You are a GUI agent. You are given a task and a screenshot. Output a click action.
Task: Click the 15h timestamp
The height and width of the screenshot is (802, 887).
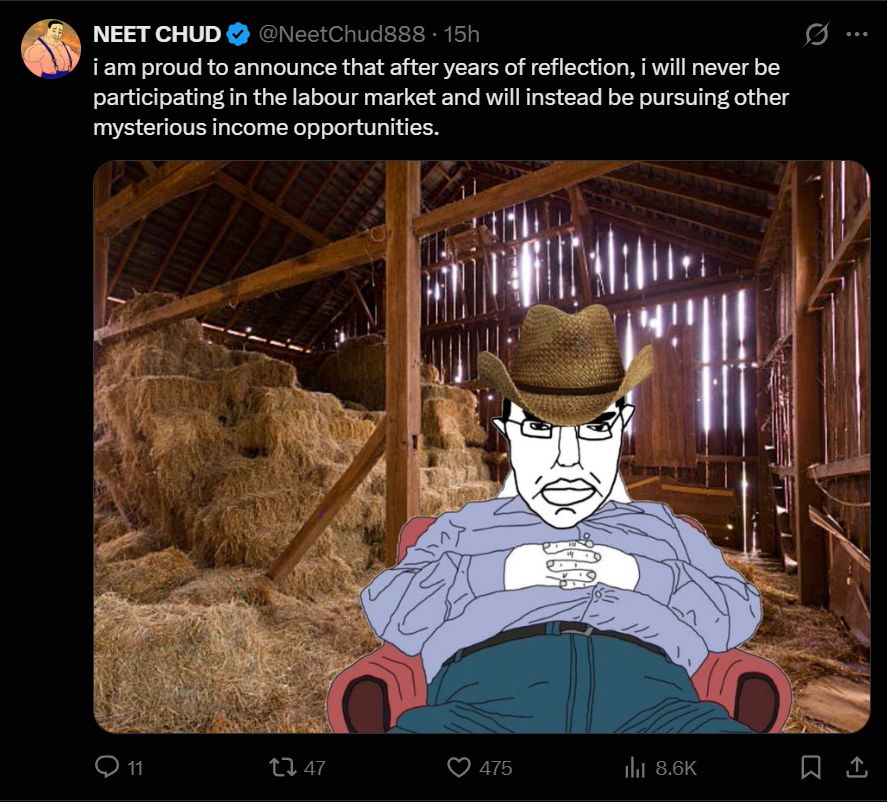coord(461,34)
